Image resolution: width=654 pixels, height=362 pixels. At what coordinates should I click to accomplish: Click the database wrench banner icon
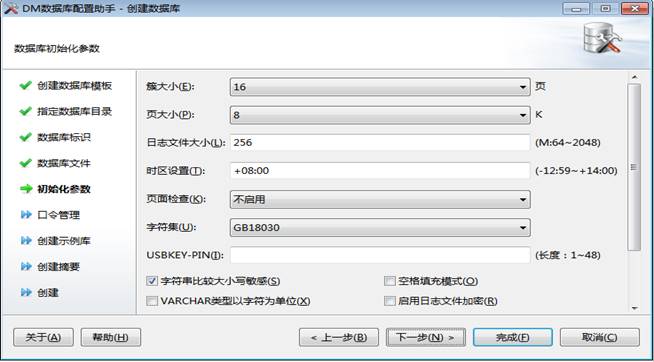[x=602, y=38]
